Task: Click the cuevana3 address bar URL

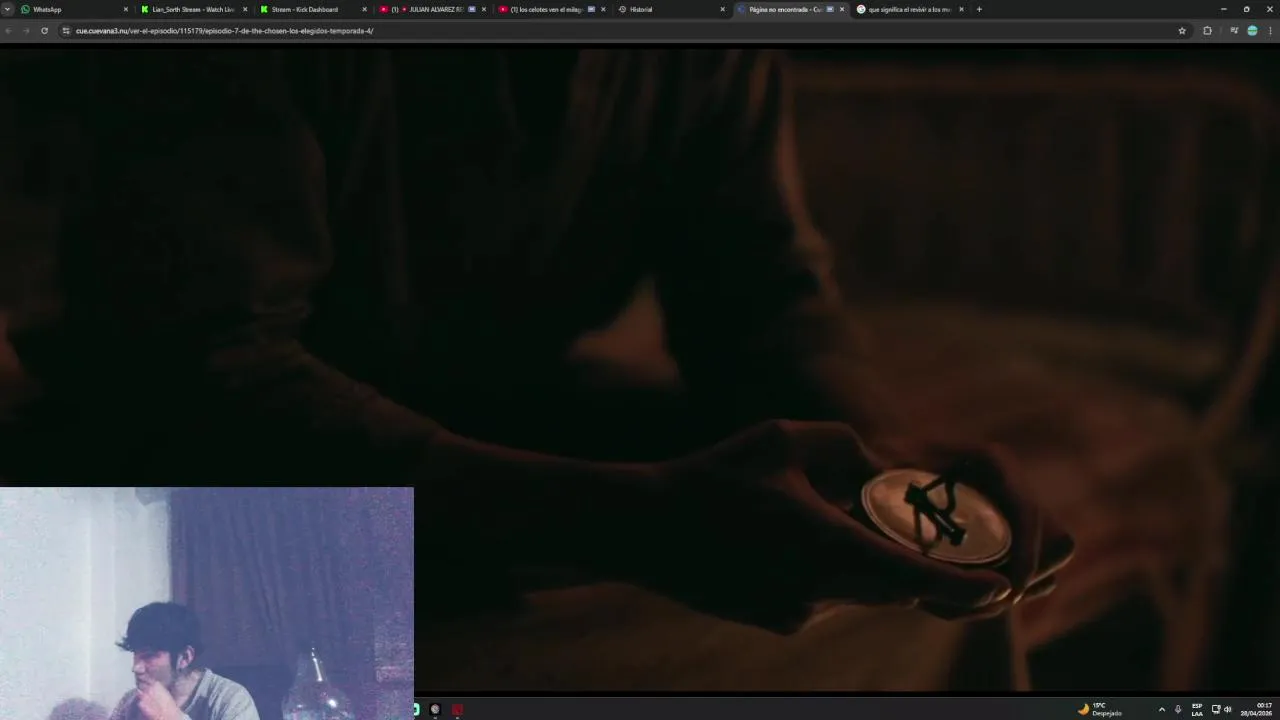Action: click(225, 31)
